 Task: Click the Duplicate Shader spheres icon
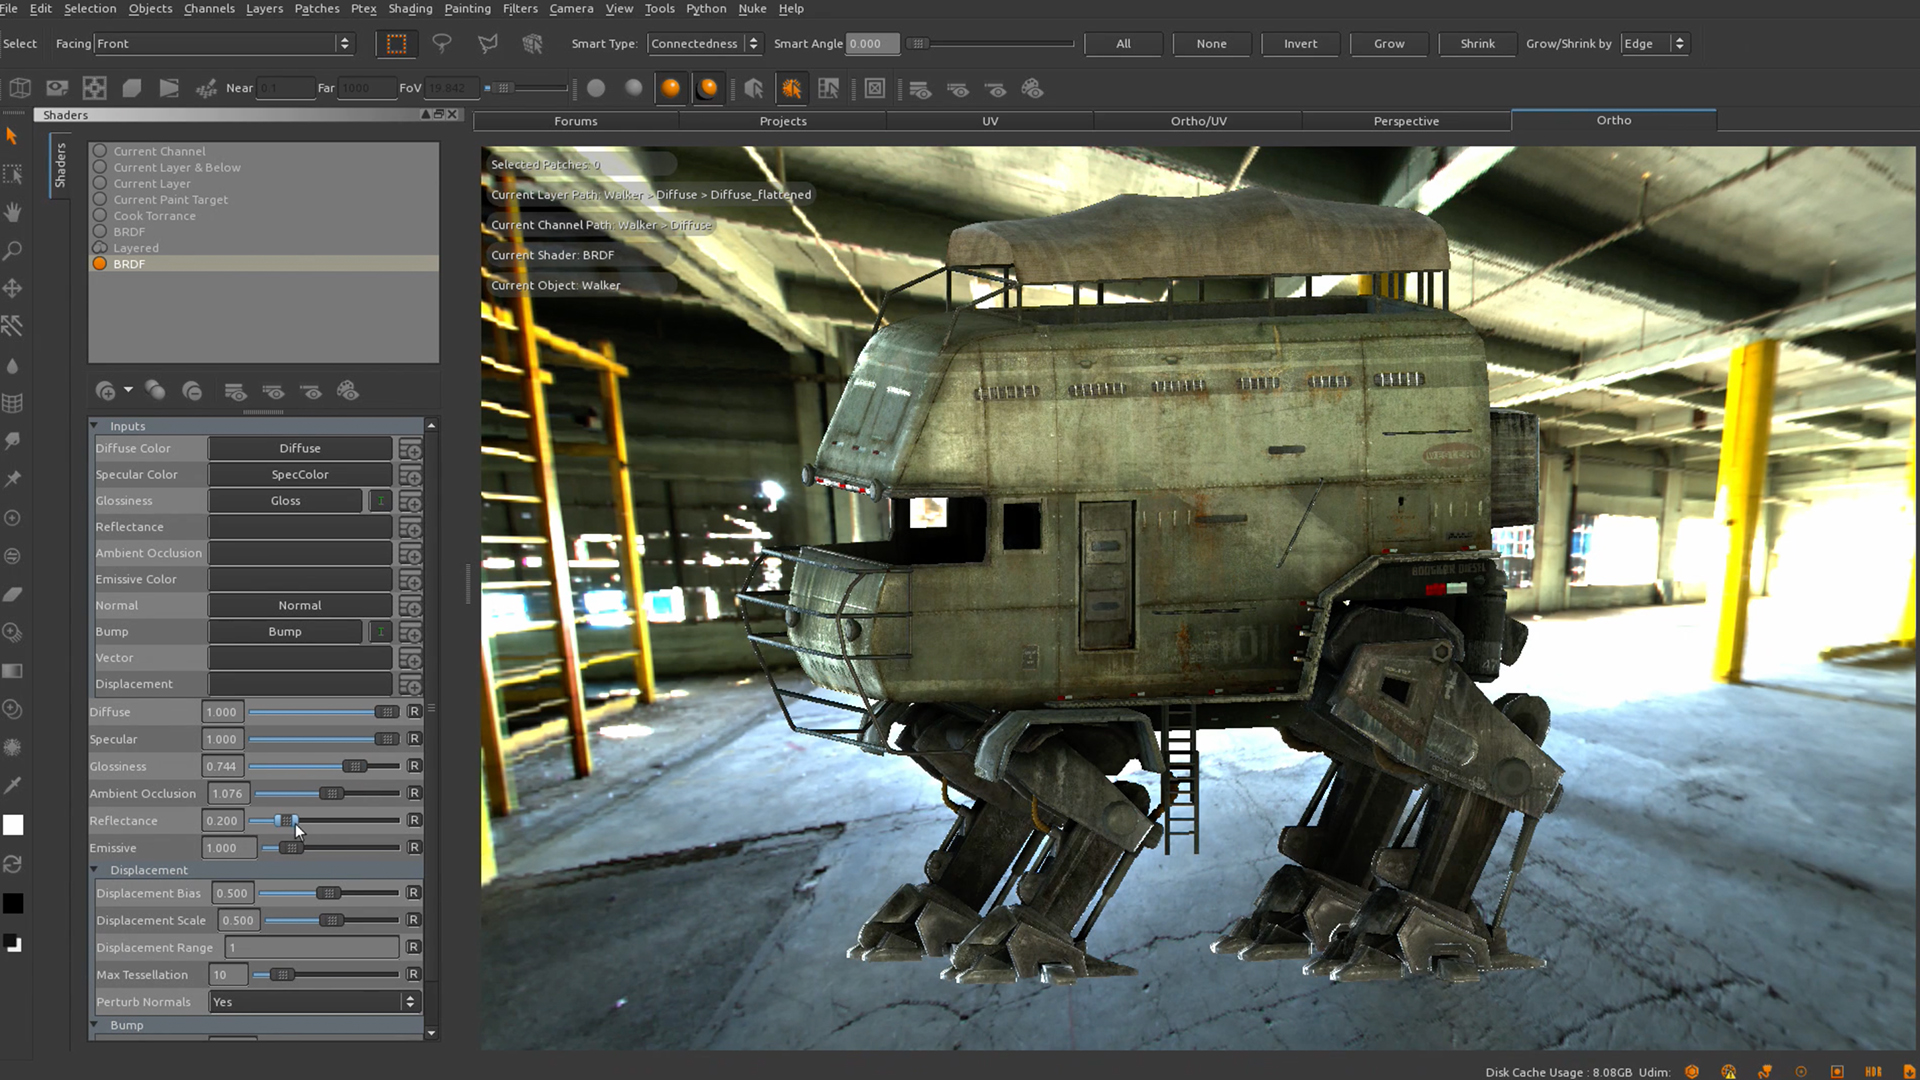(155, 391)
